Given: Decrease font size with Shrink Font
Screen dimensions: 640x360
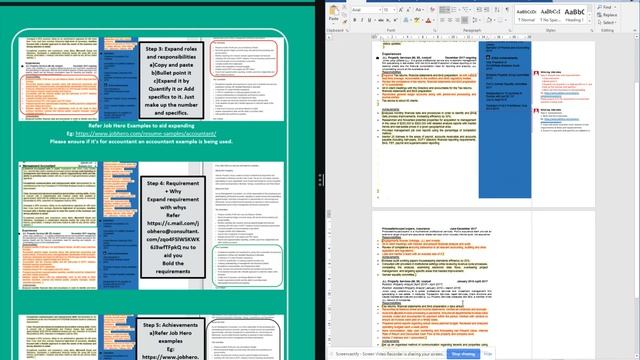Looking at the screenshot, I should [x=408, y=9].
